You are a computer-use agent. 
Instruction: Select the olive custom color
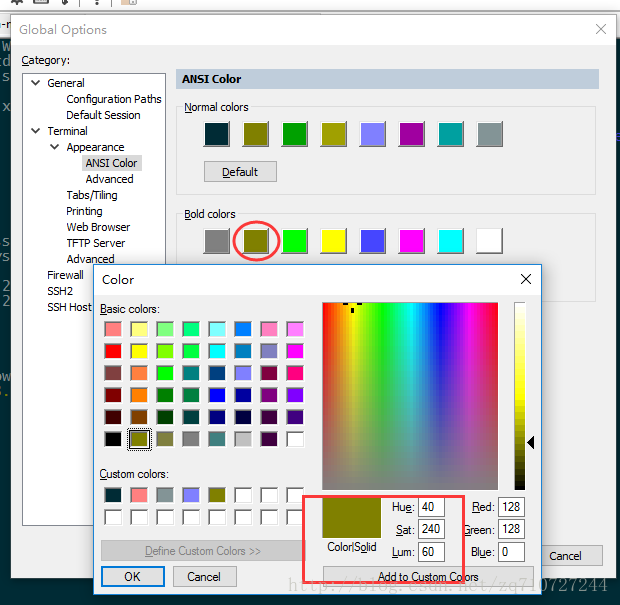click(x=217, y=495)
